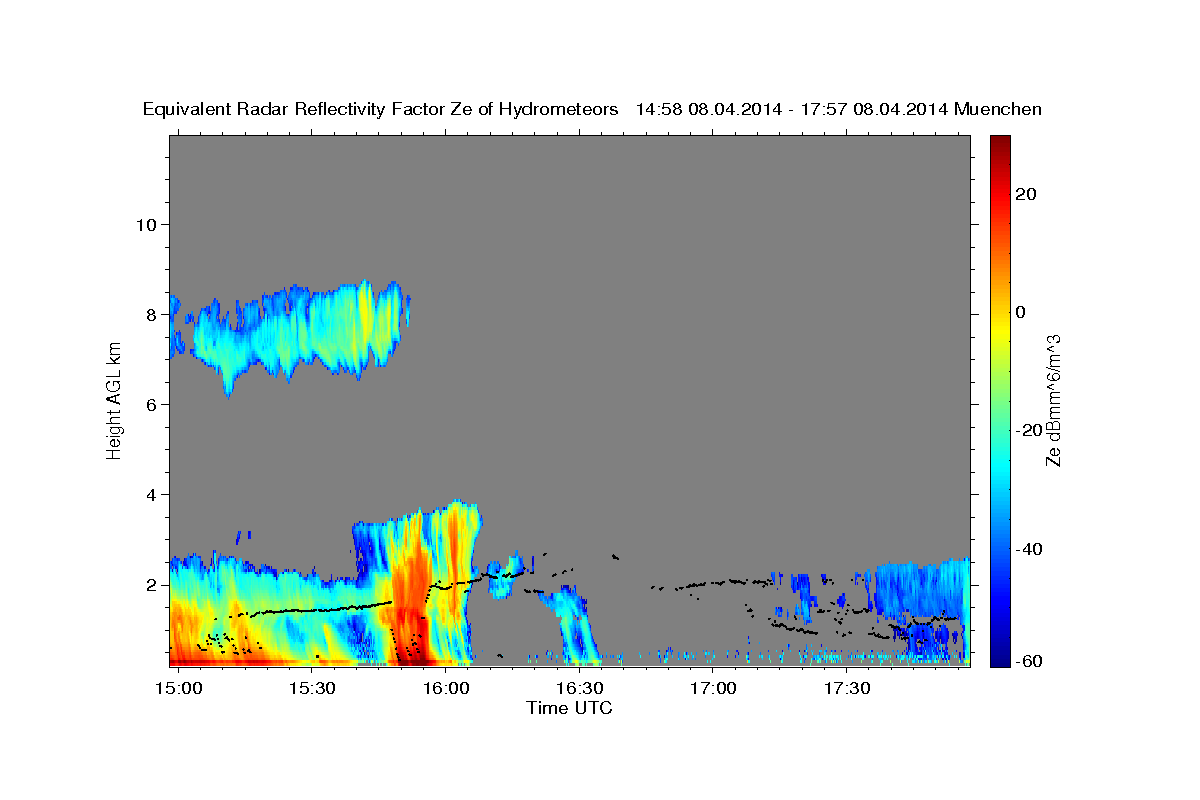Click the colorbar label "Ze dBmm^6/m^3"
This screenshot has height=800, width=1200.
(x=1053, y=400)
